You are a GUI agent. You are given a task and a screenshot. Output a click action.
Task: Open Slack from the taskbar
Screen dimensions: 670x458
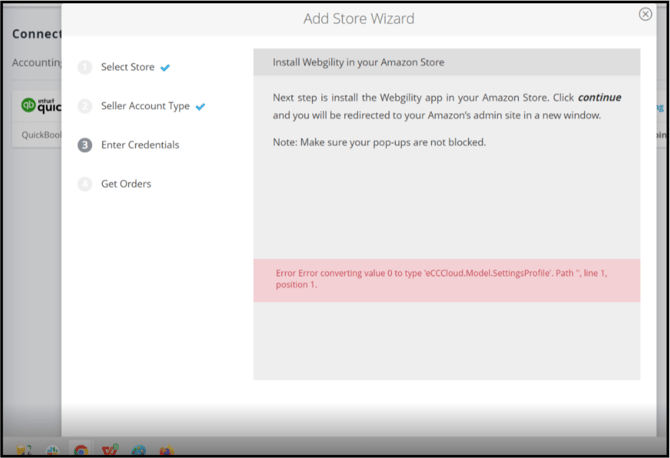click(51, 450)
